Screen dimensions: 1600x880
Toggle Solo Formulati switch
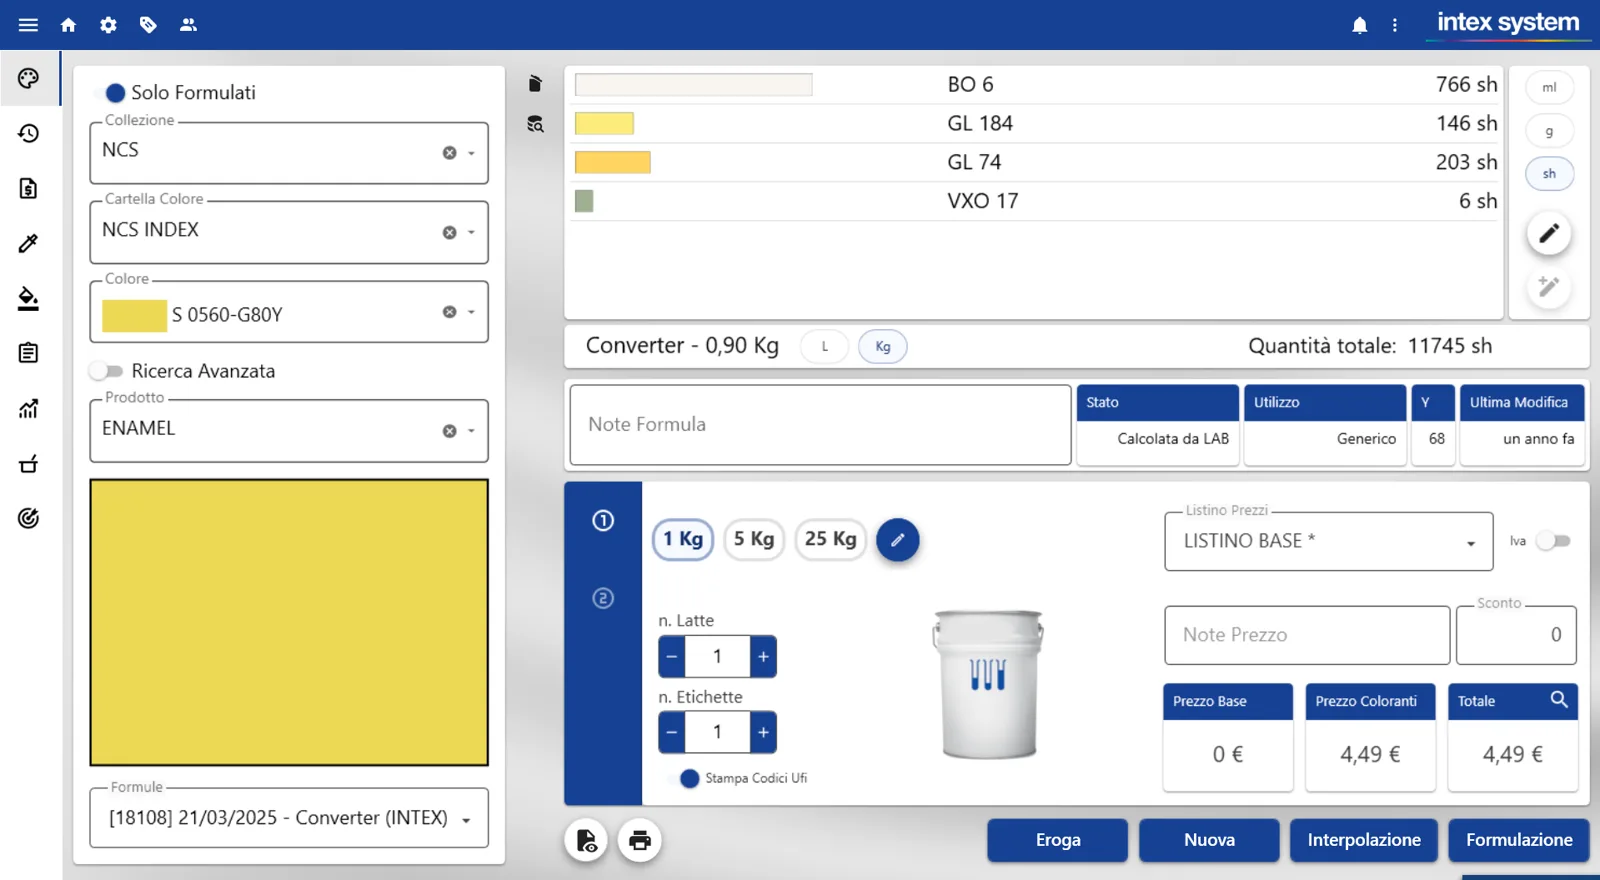pos(108,93)
